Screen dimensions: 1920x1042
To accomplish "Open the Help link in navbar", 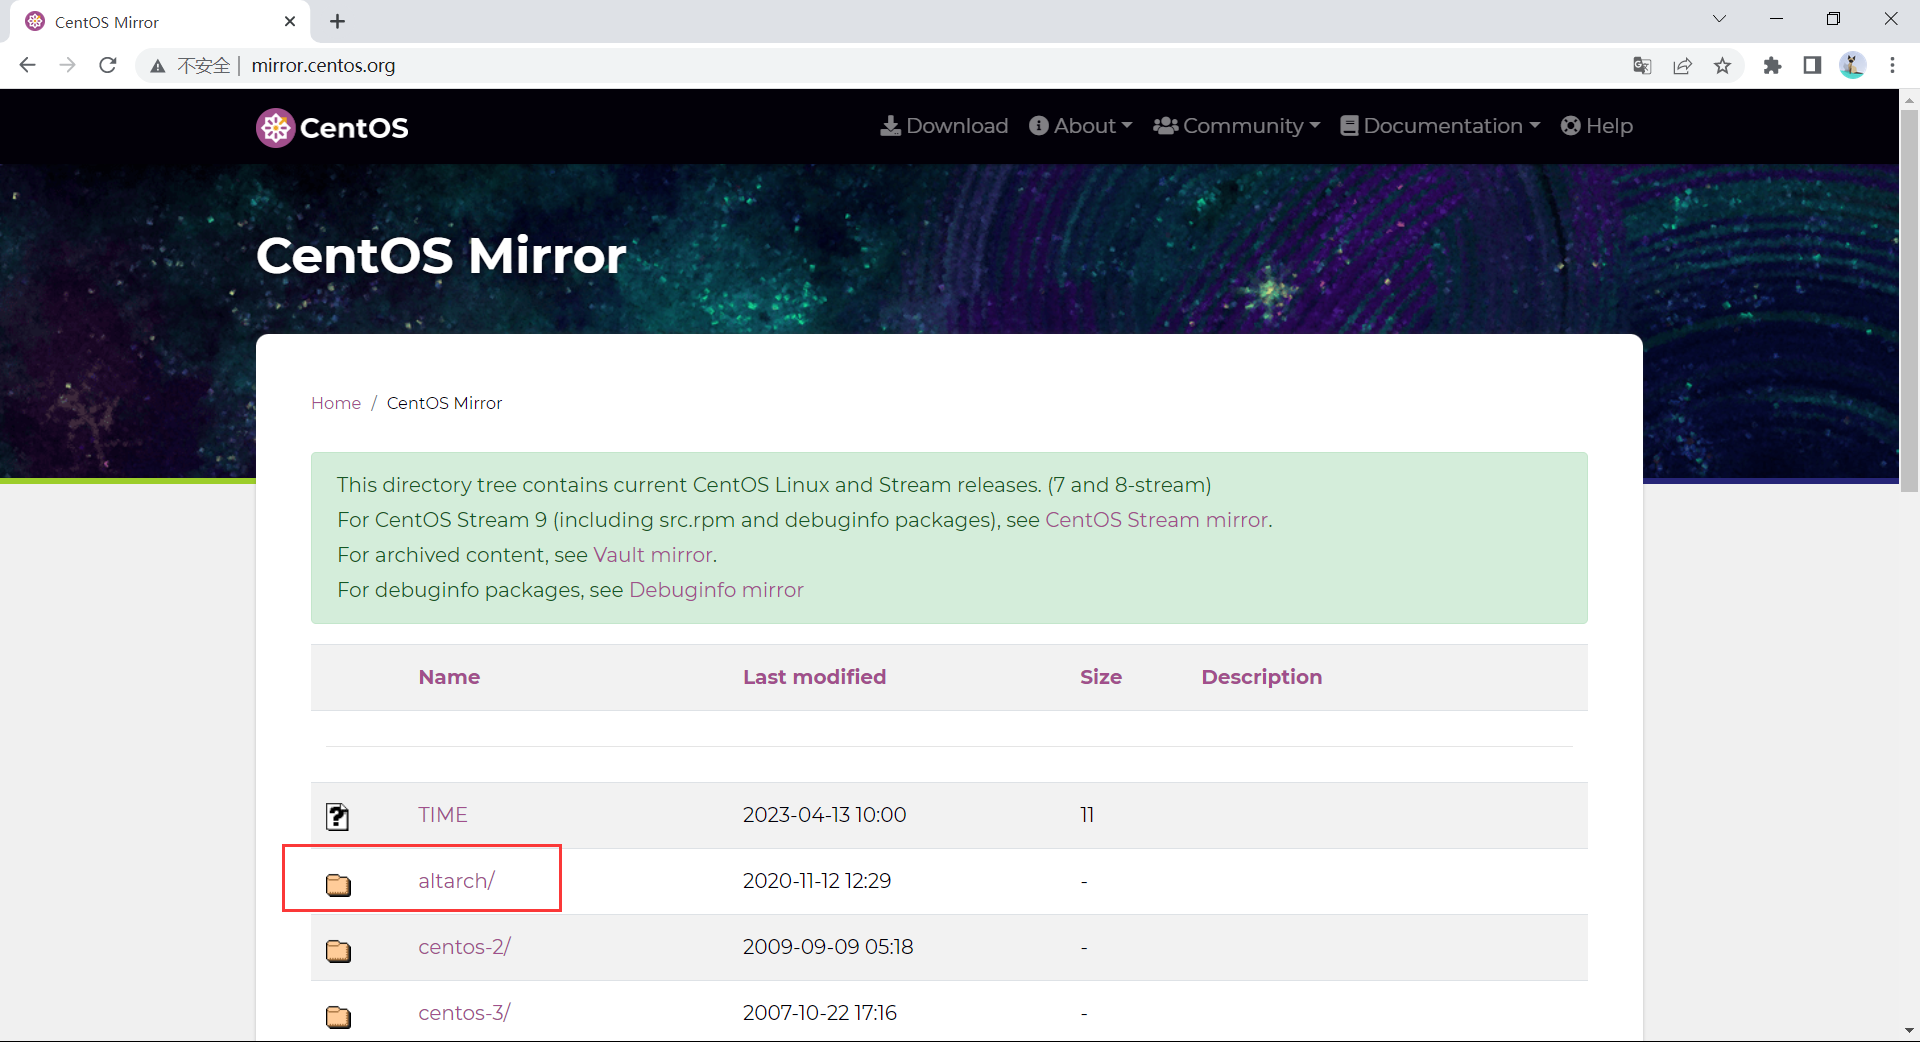I will (x=1597, y=126).
